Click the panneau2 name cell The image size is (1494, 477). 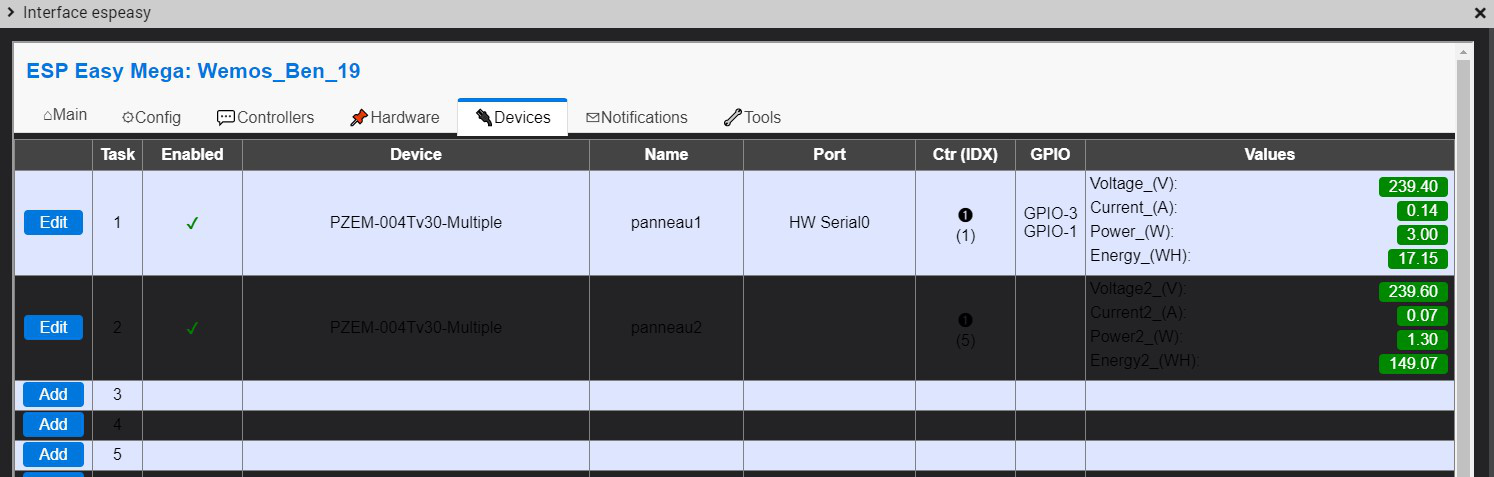click(x=666, y=328)
